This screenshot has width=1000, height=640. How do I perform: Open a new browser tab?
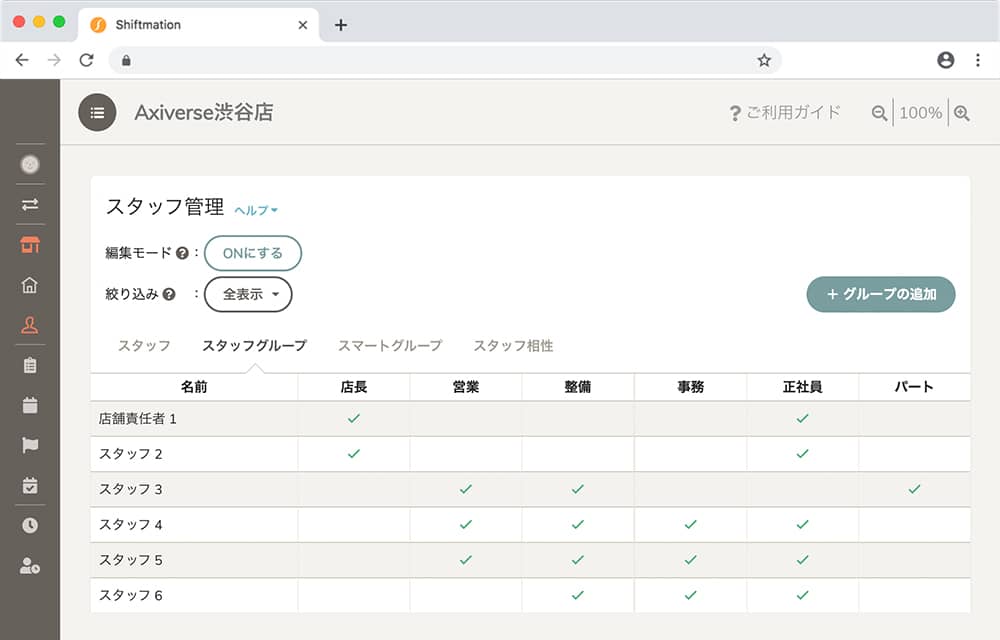(341, 25)
